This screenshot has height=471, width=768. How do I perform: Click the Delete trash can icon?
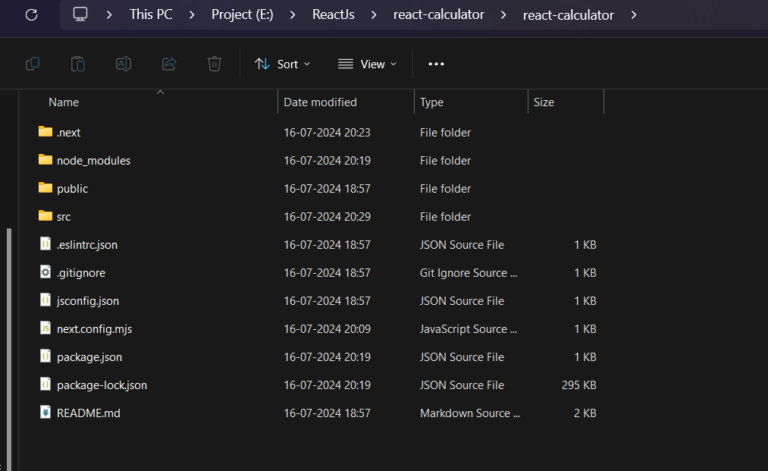[x=215, y=64]
